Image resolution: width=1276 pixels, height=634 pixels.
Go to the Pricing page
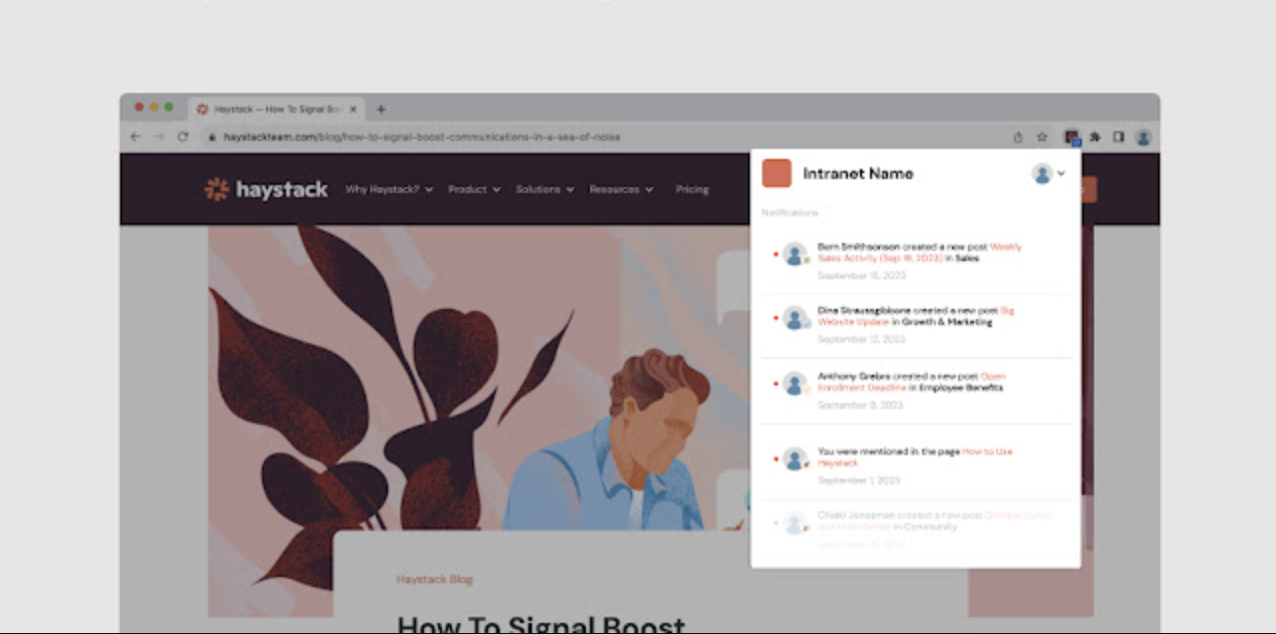692,189
